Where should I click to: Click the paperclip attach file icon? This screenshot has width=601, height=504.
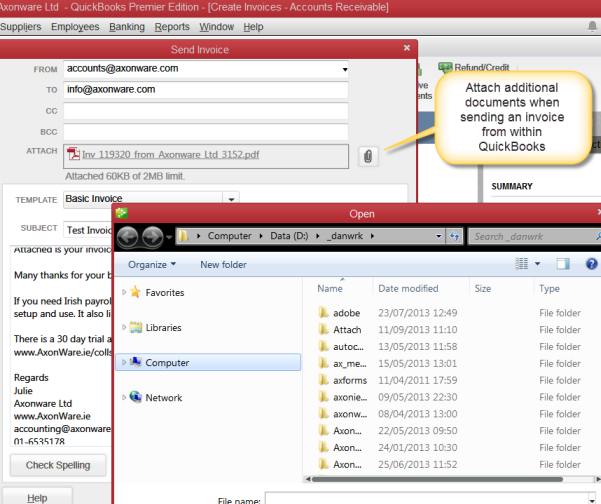[368, 156]
